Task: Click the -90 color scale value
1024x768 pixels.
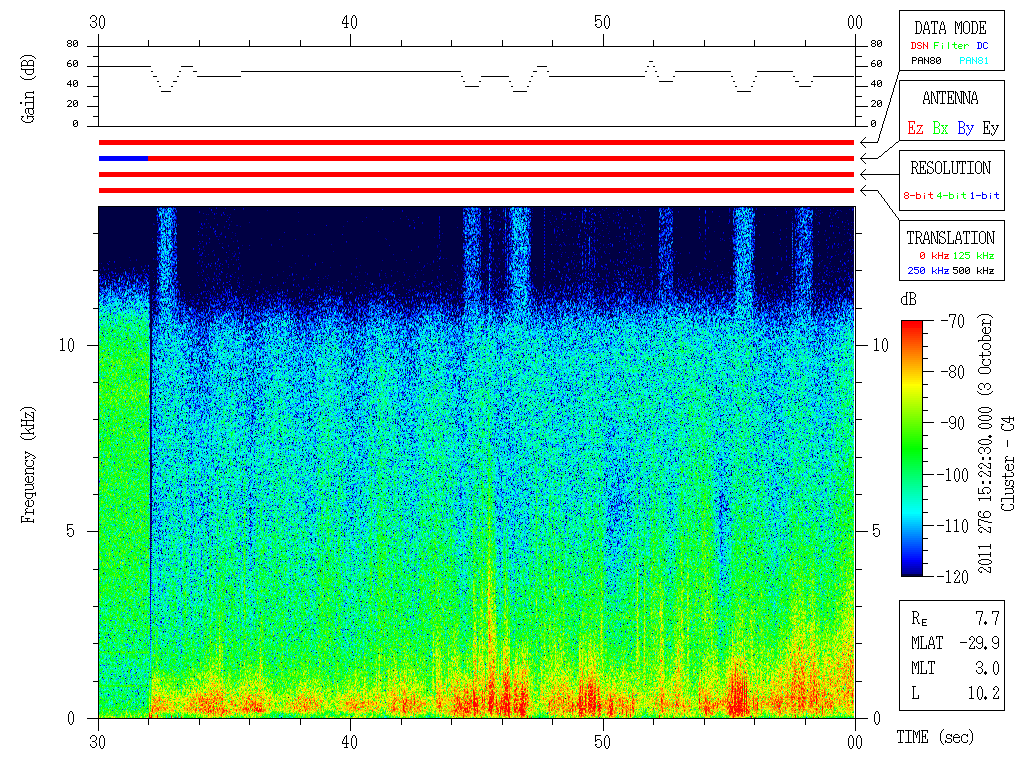Action: click(953, 423)
